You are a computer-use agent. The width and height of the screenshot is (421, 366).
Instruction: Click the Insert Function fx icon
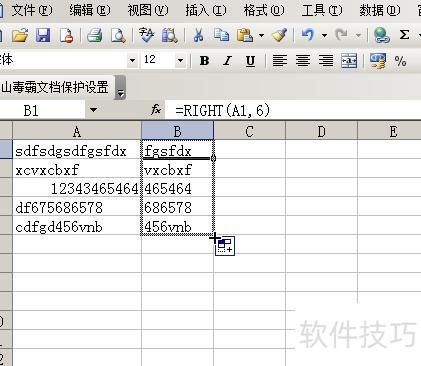[156, 110]
